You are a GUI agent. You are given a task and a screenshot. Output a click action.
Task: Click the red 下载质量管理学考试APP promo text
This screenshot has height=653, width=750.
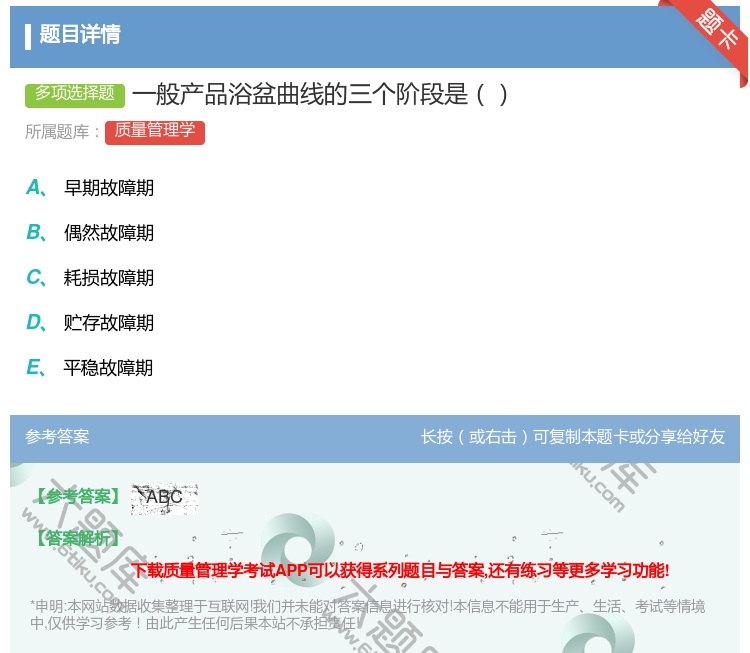pos(400,570)
